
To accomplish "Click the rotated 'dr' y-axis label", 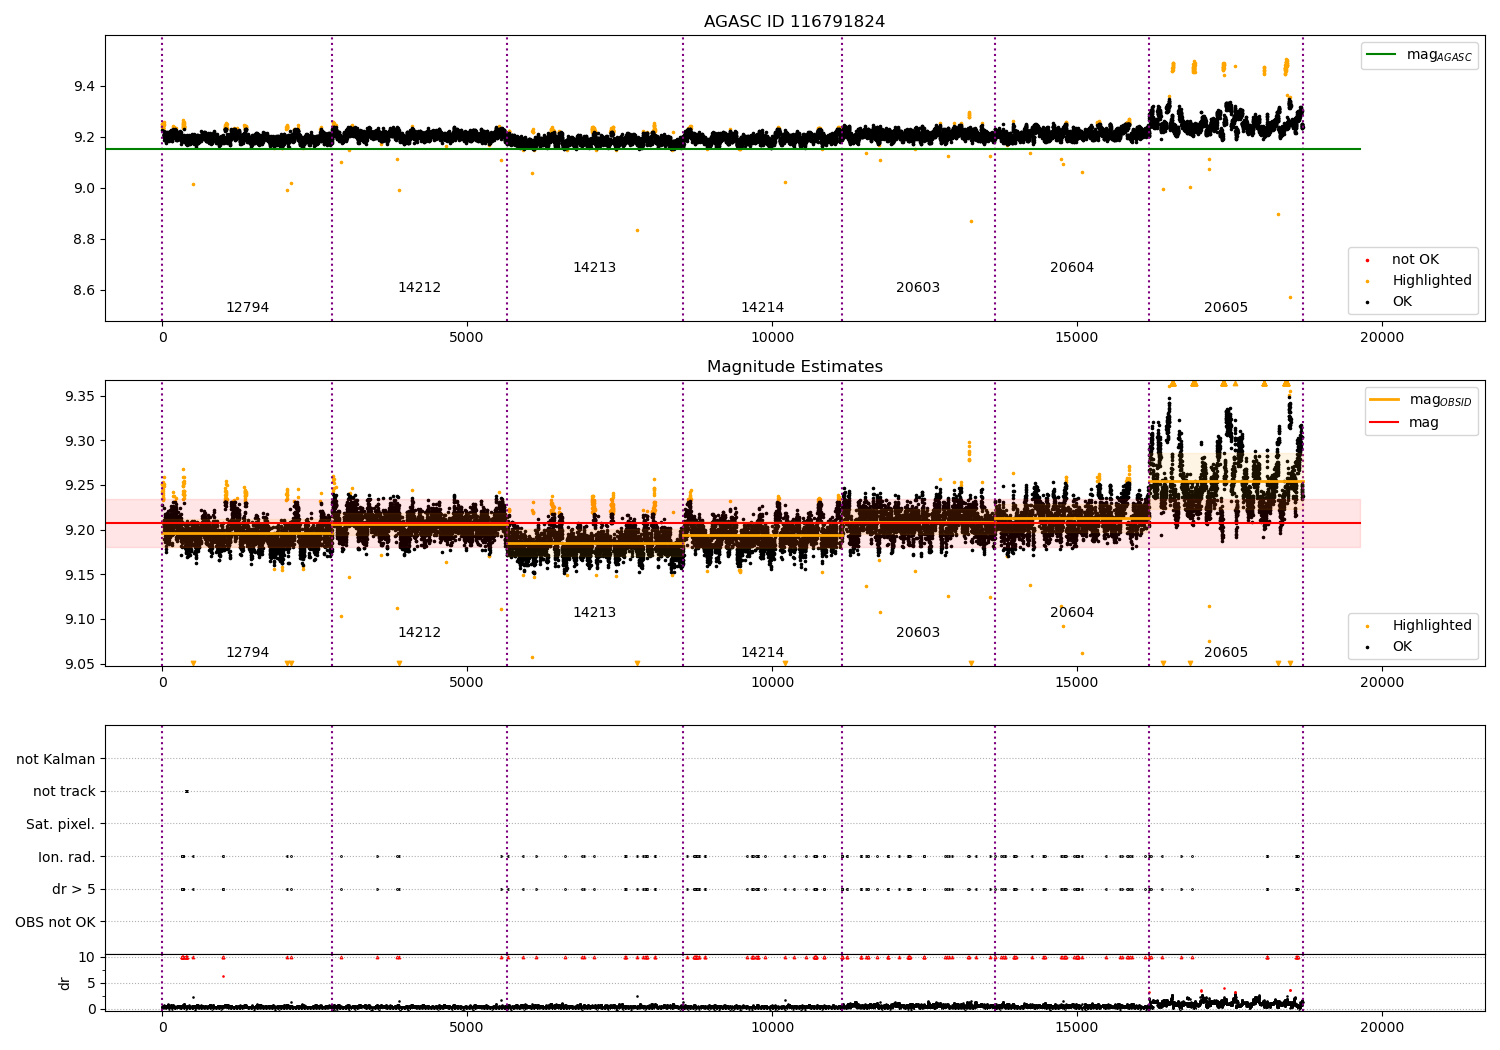I will [x=65, y=984].
